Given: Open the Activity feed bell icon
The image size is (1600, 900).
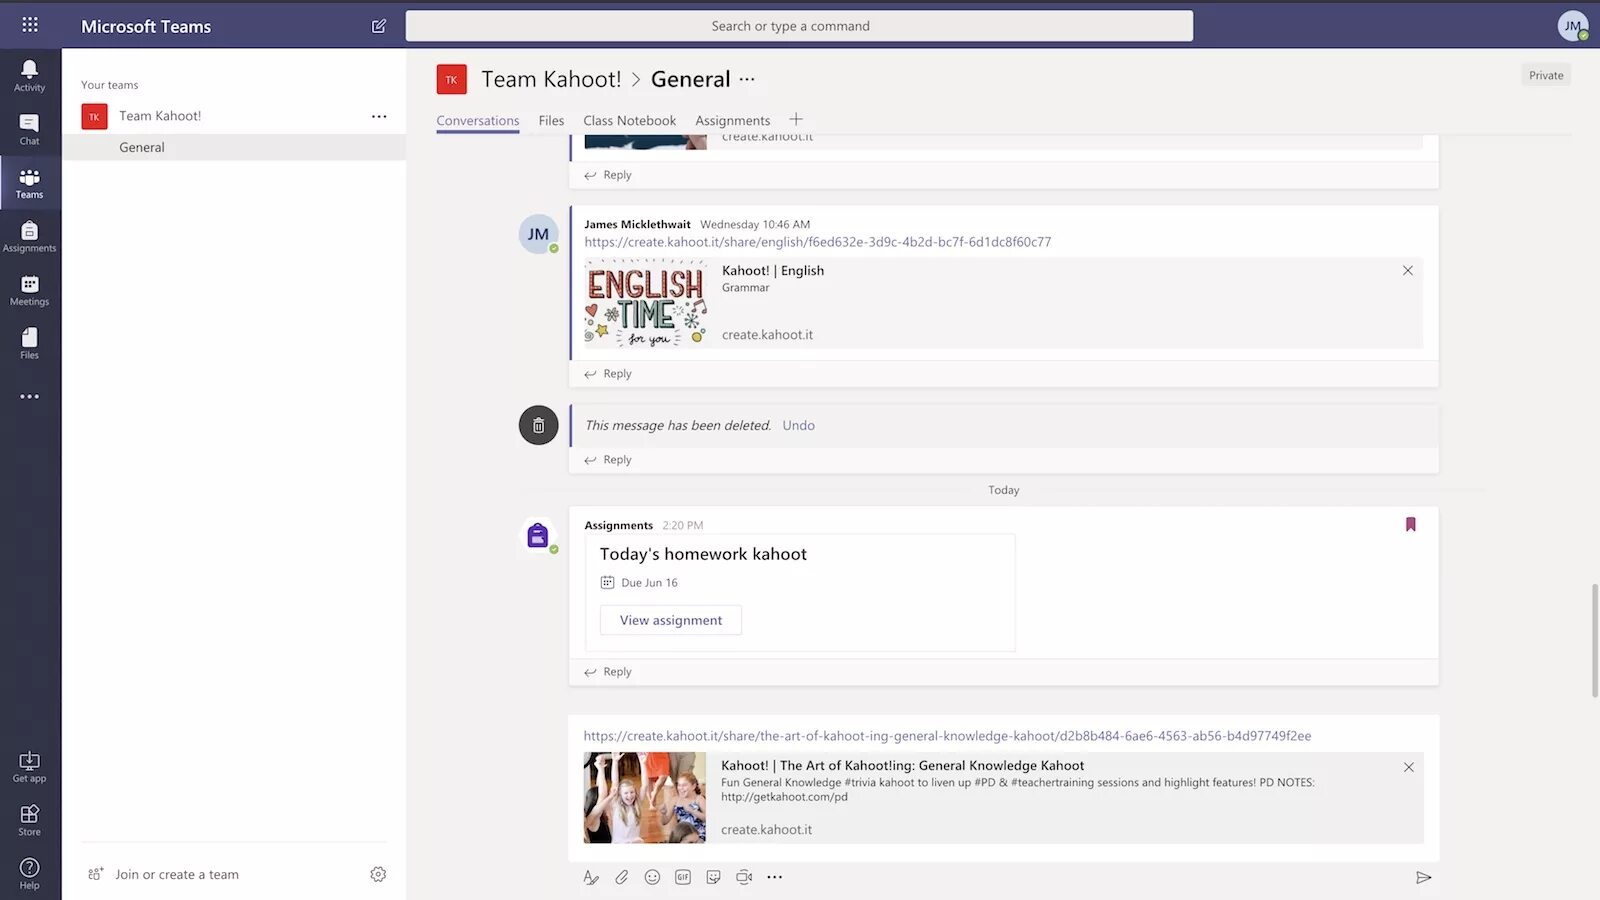Looking at the screenshot, I should [x=30, y=75].
